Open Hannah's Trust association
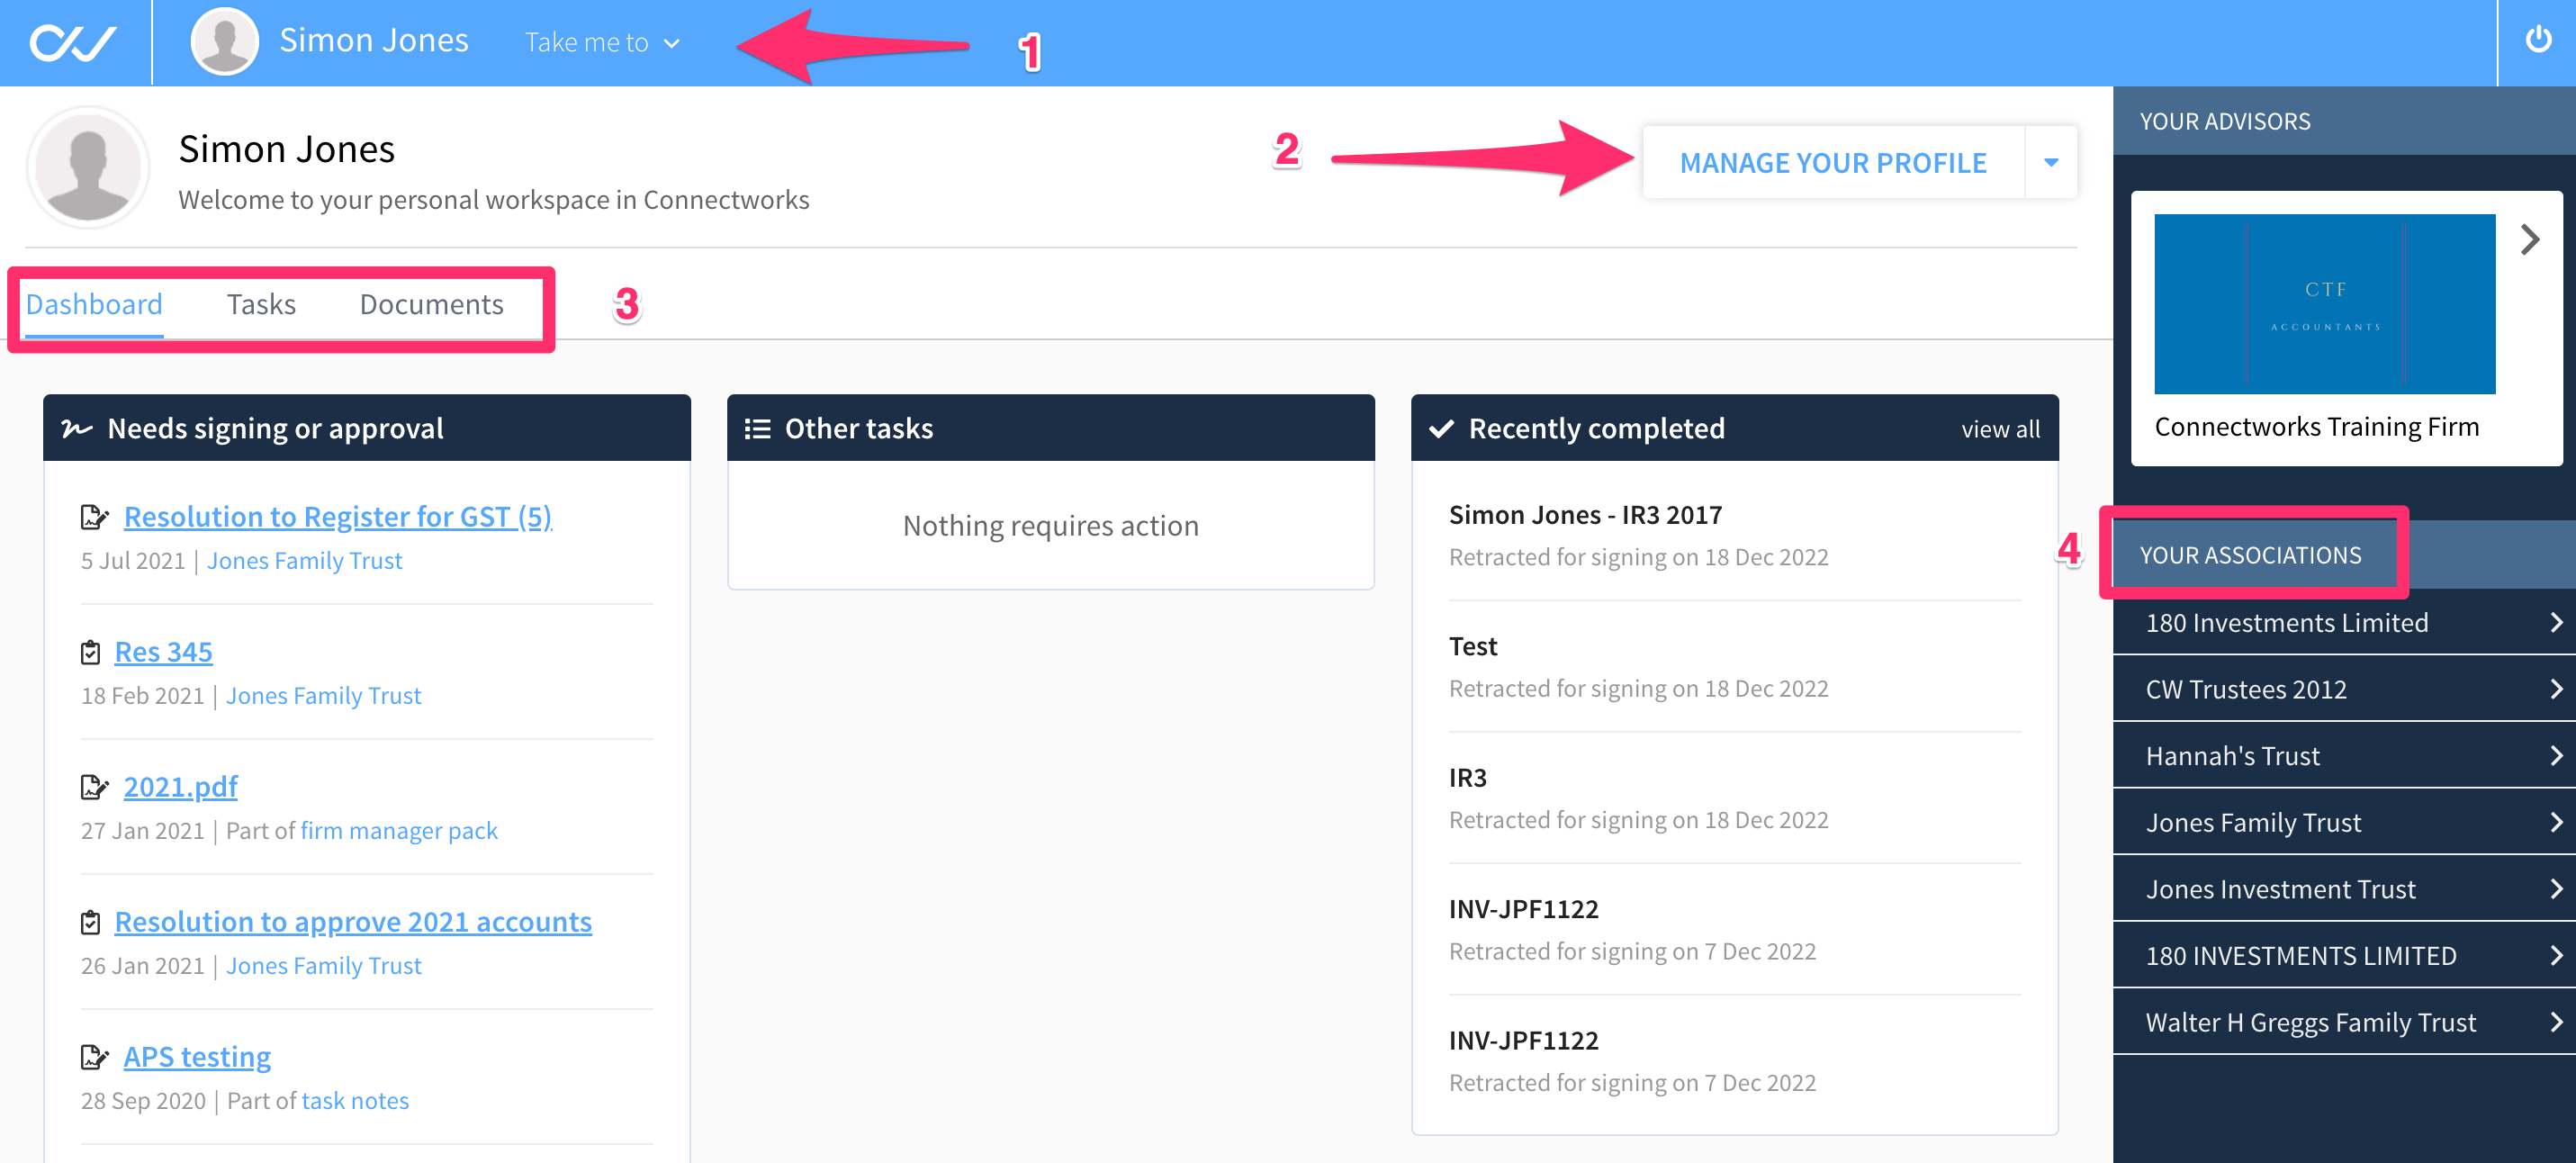The width and height of the screenshot is (2576, 1163). click(x=2343, y=755)
